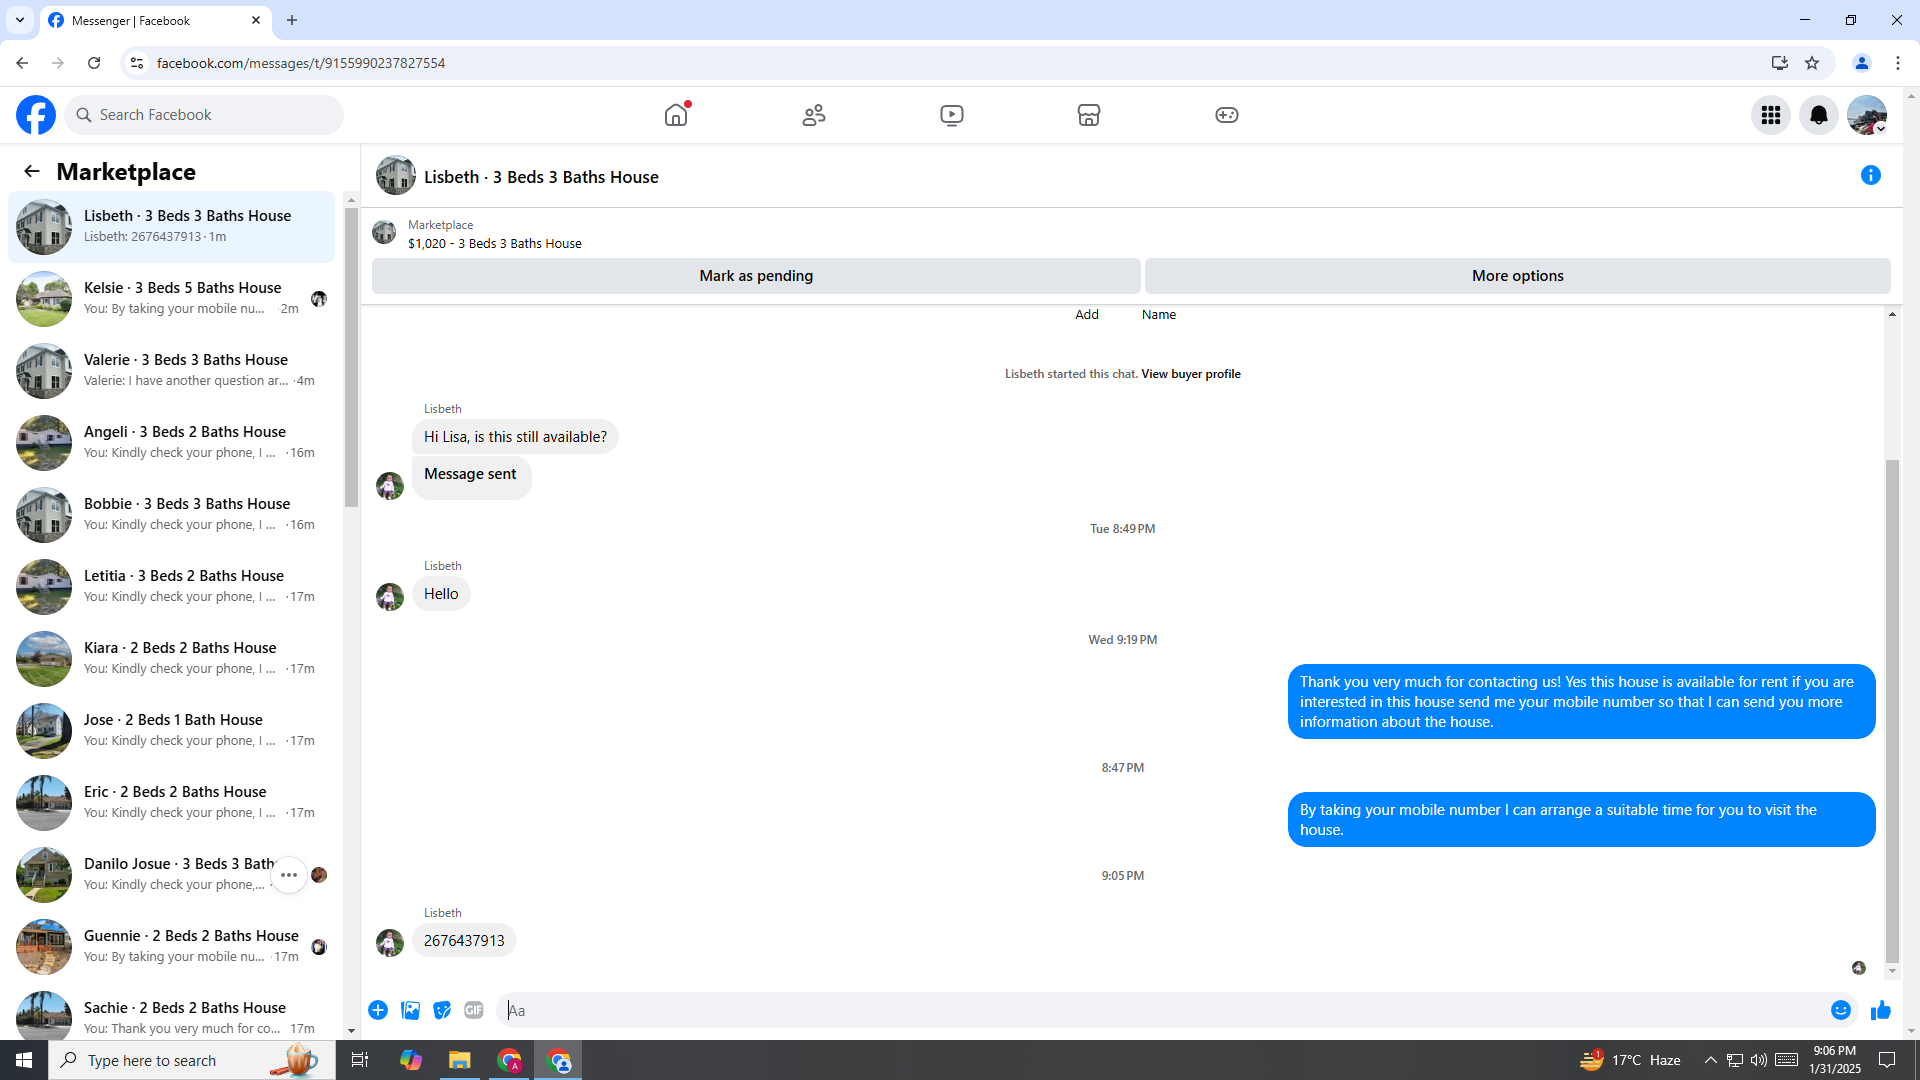Open the Gaming icon in top navigation
This screenshot has width=1920, height=1080.
pos(1227,115)
